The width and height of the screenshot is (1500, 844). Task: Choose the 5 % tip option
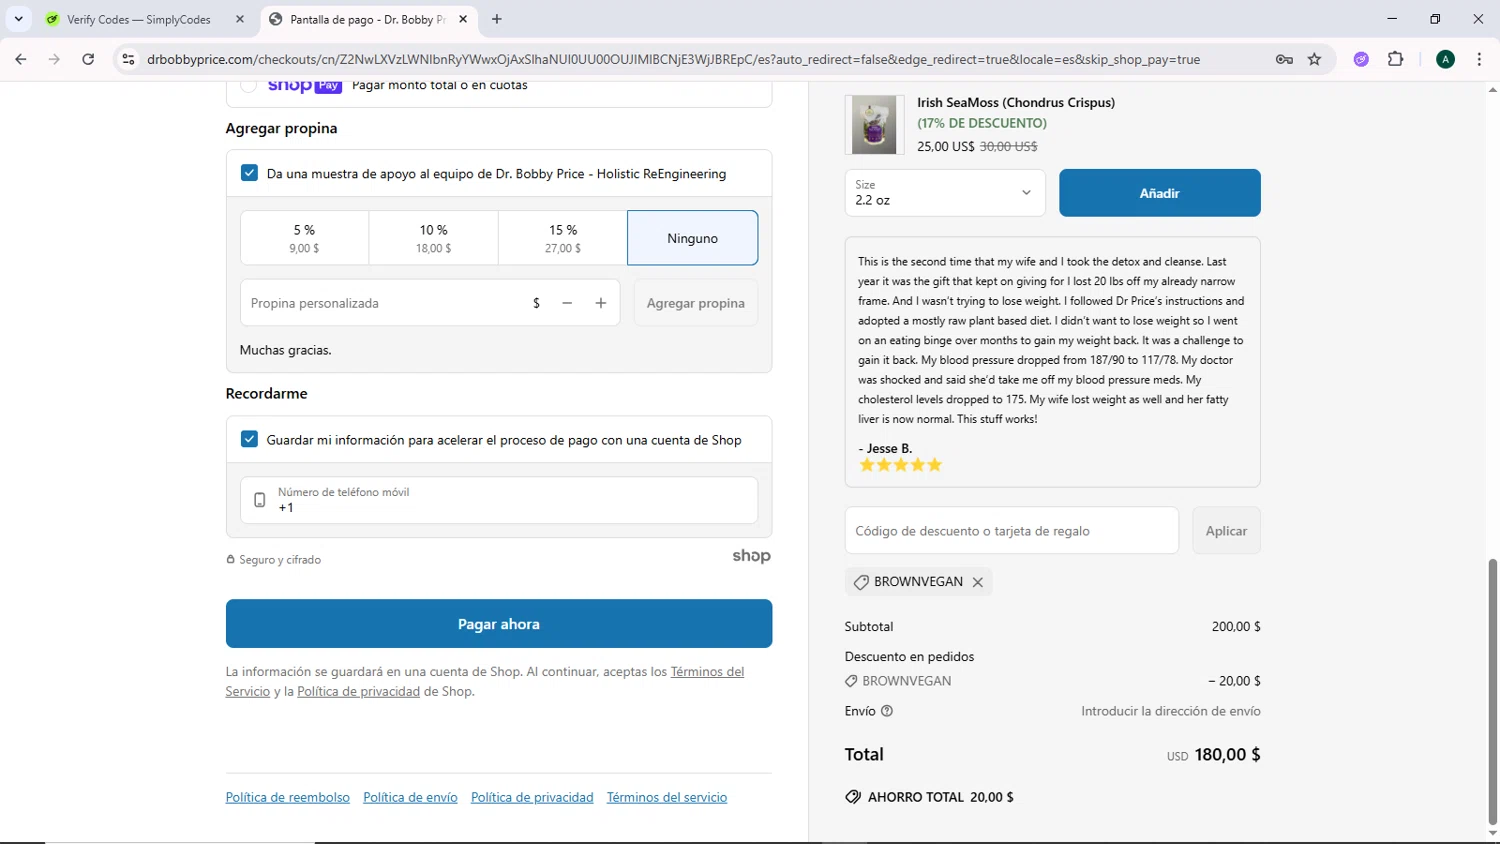pos(304,238)
